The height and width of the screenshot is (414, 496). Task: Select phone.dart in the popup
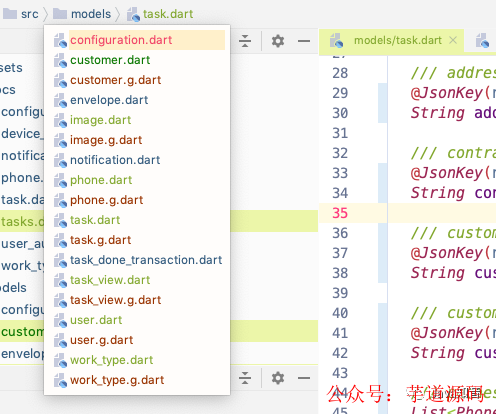(x=101, y=180)
